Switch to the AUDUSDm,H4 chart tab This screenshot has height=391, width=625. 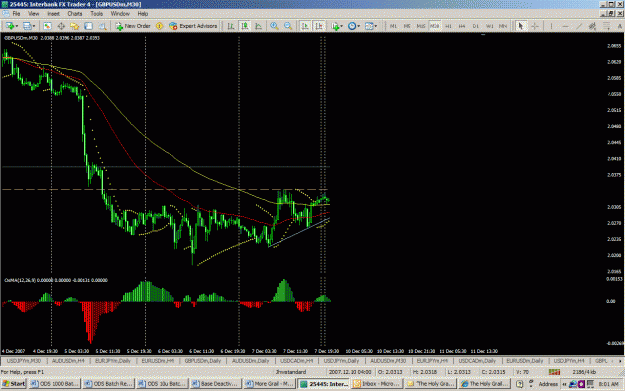68,361
